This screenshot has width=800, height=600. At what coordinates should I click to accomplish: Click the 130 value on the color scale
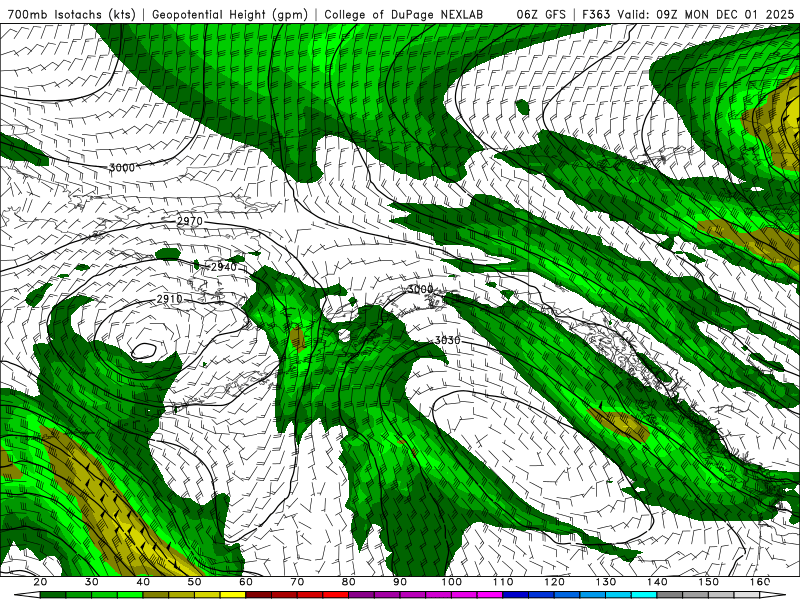[606, 582]
